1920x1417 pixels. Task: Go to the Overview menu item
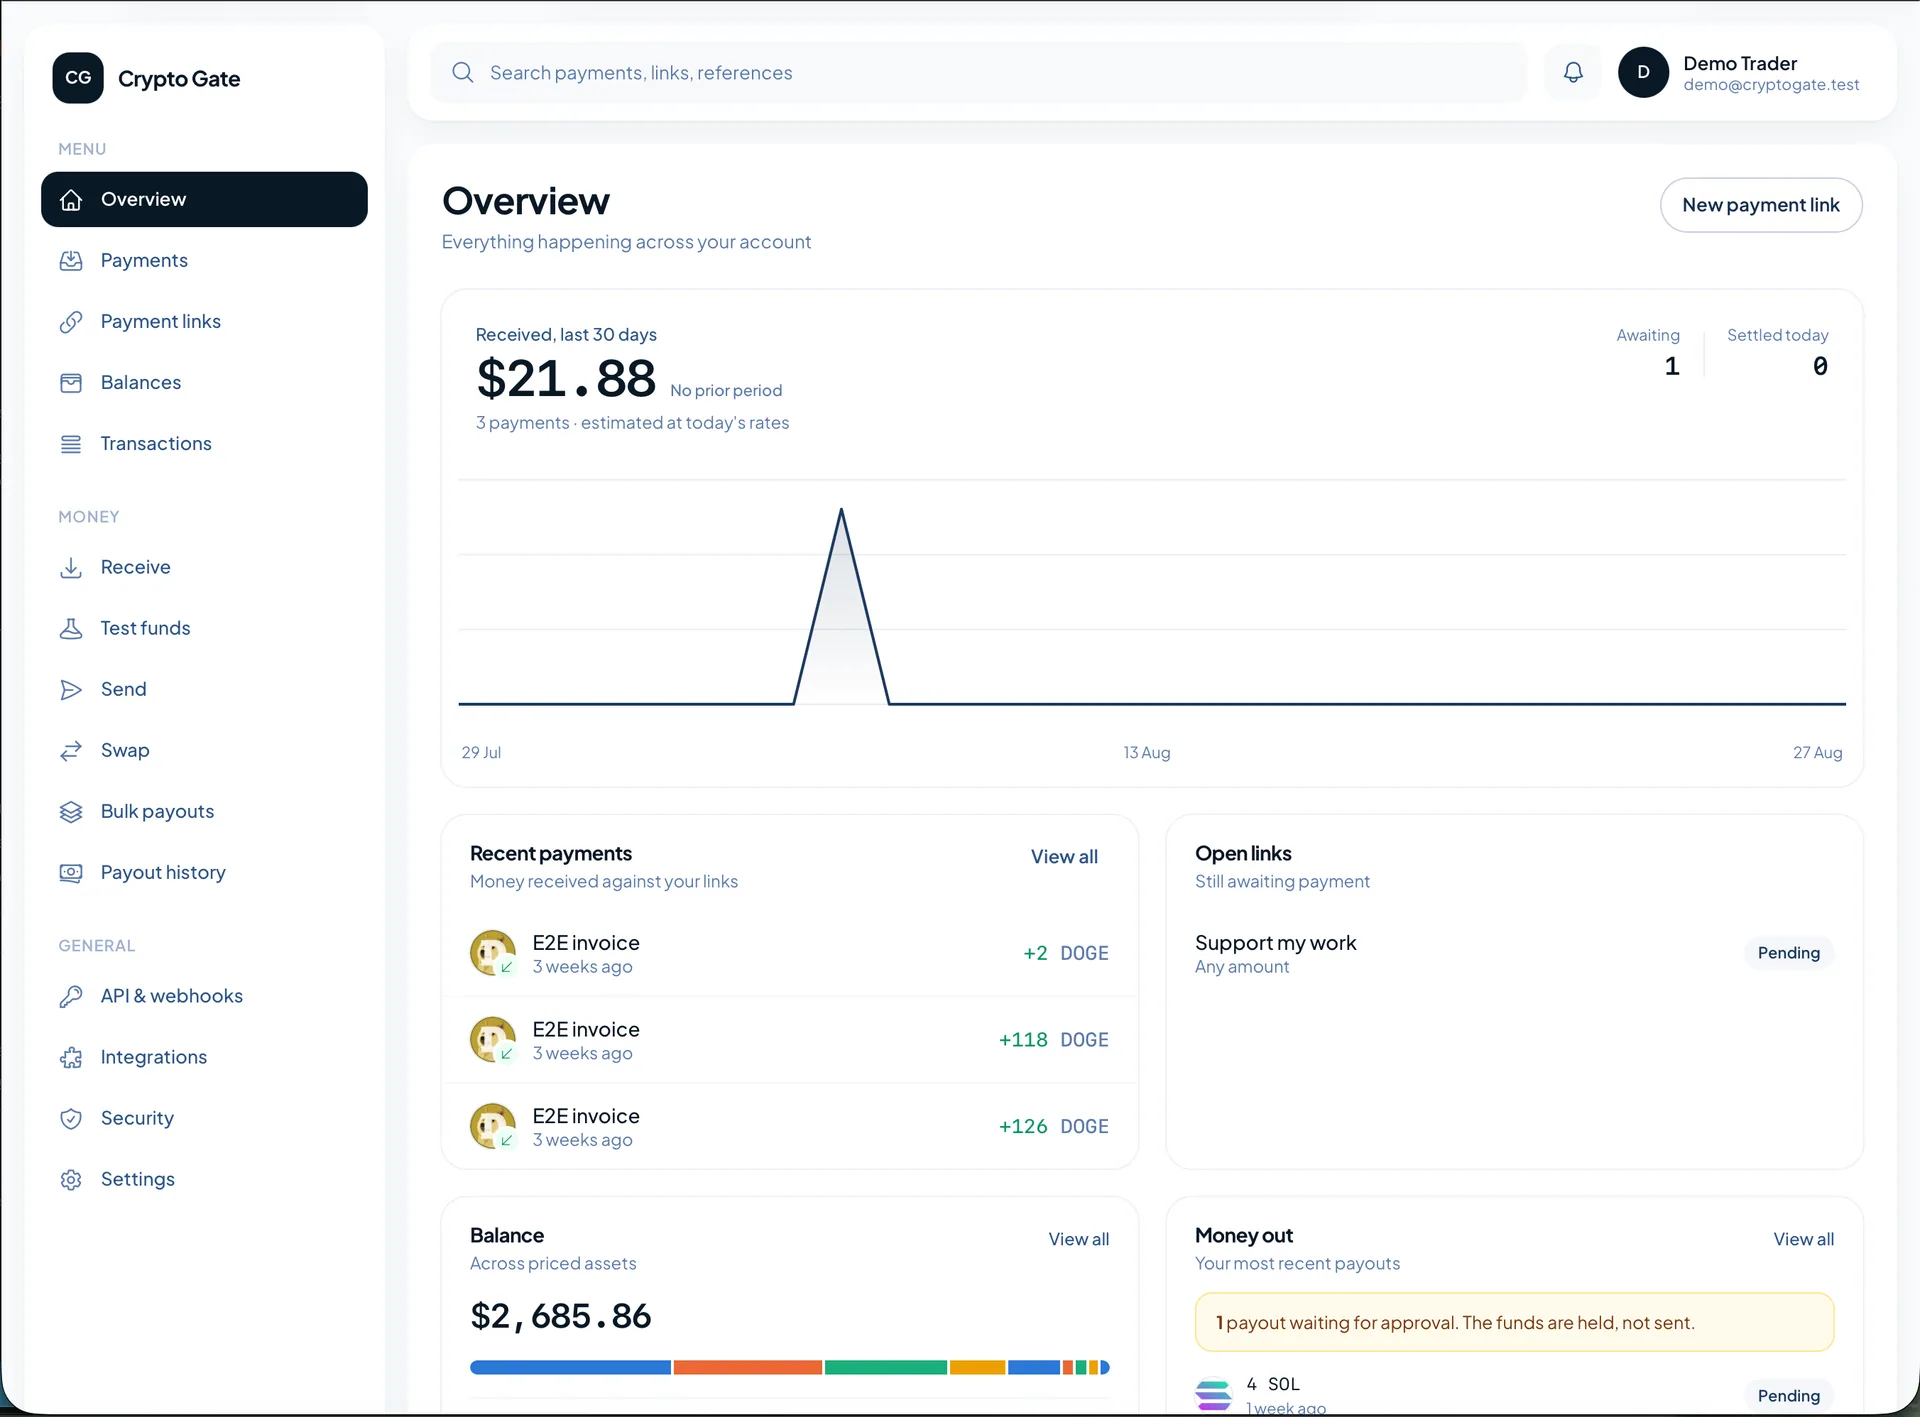click(x=204, y=199)
